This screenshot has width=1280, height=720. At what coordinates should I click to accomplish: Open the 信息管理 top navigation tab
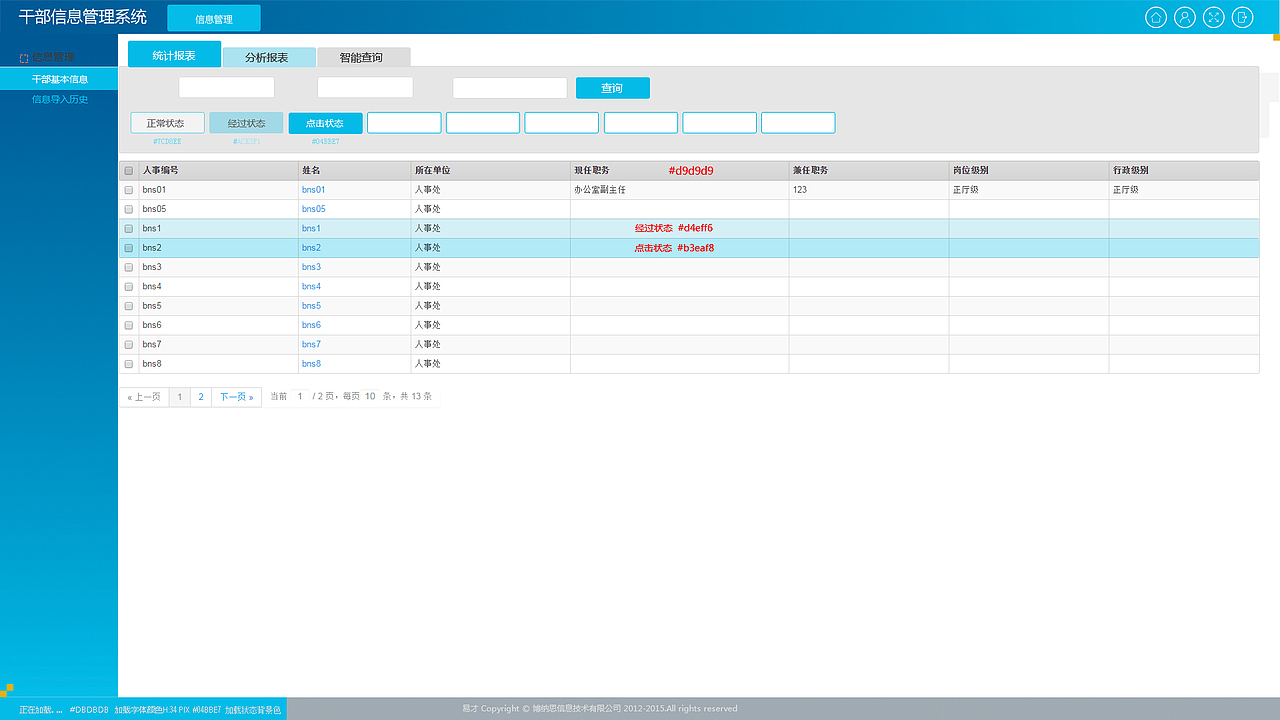pyautogui.click(x=214, y=18)
